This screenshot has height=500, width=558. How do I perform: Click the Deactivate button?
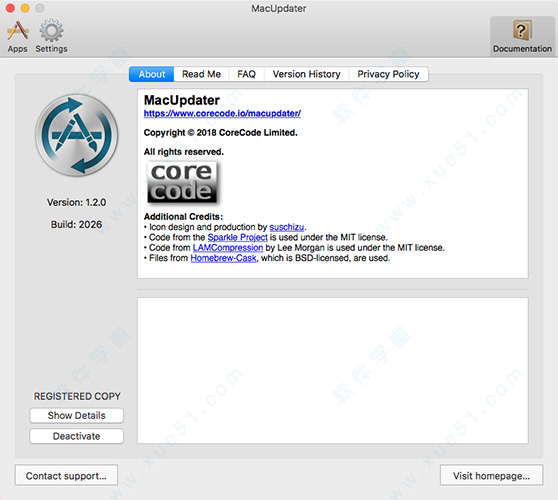tap(77, 436)
